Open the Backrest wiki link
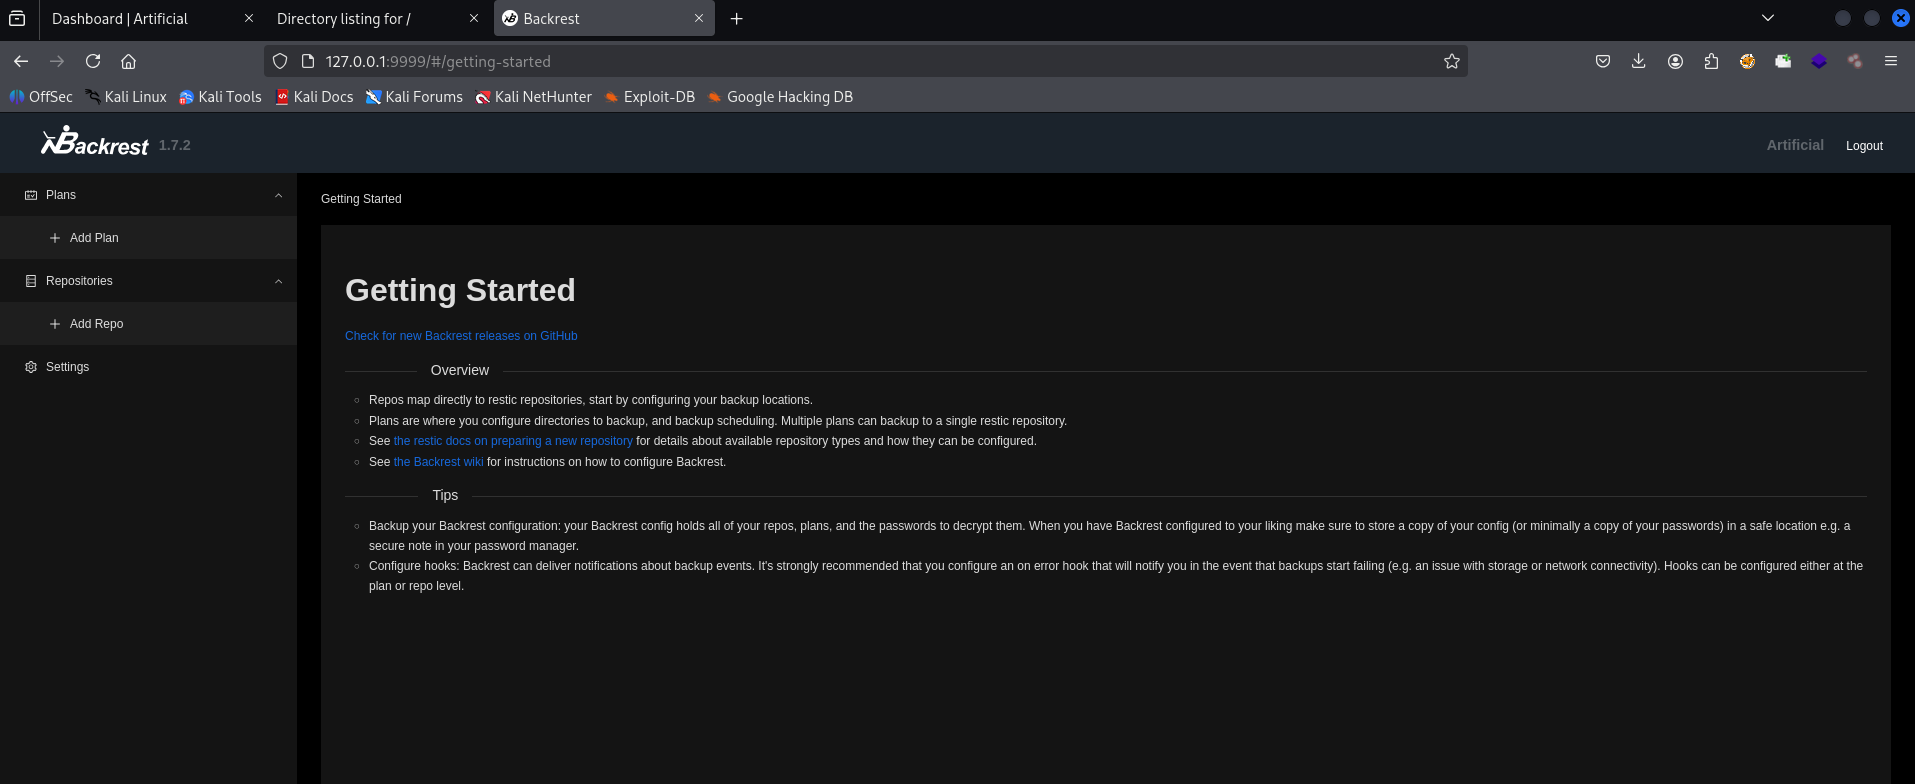This screenshot has width=1915, height=784. 438,462
